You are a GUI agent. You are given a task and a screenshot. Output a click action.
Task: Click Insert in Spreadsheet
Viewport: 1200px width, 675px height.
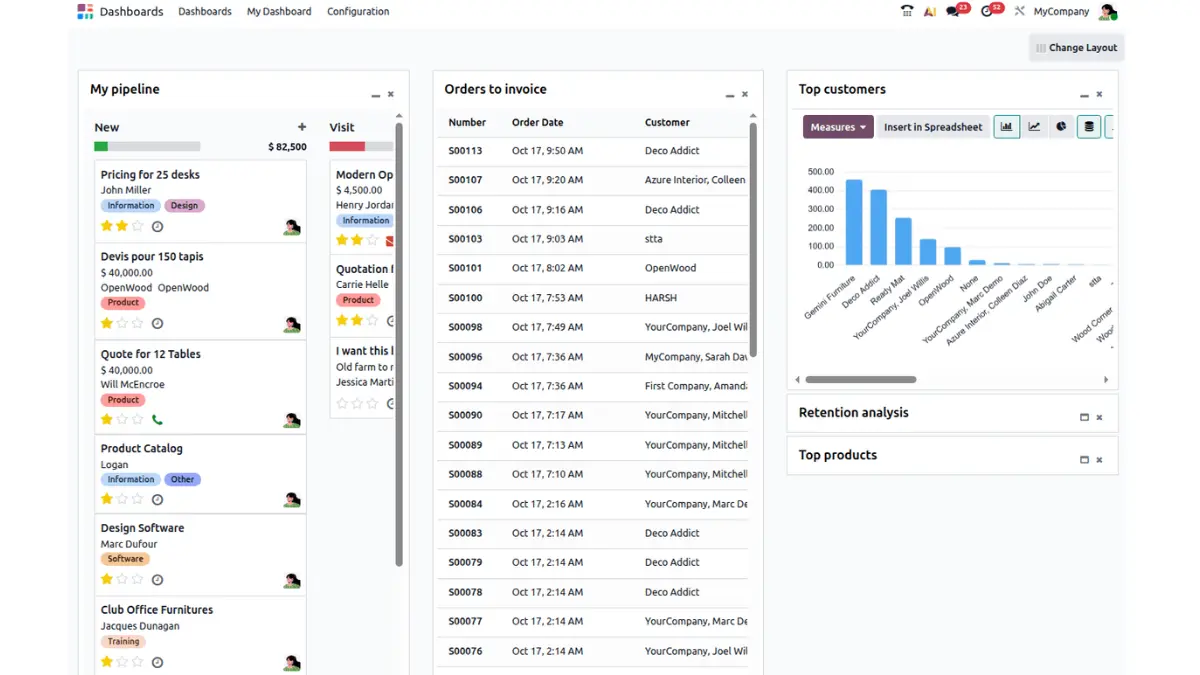(932, 126)
